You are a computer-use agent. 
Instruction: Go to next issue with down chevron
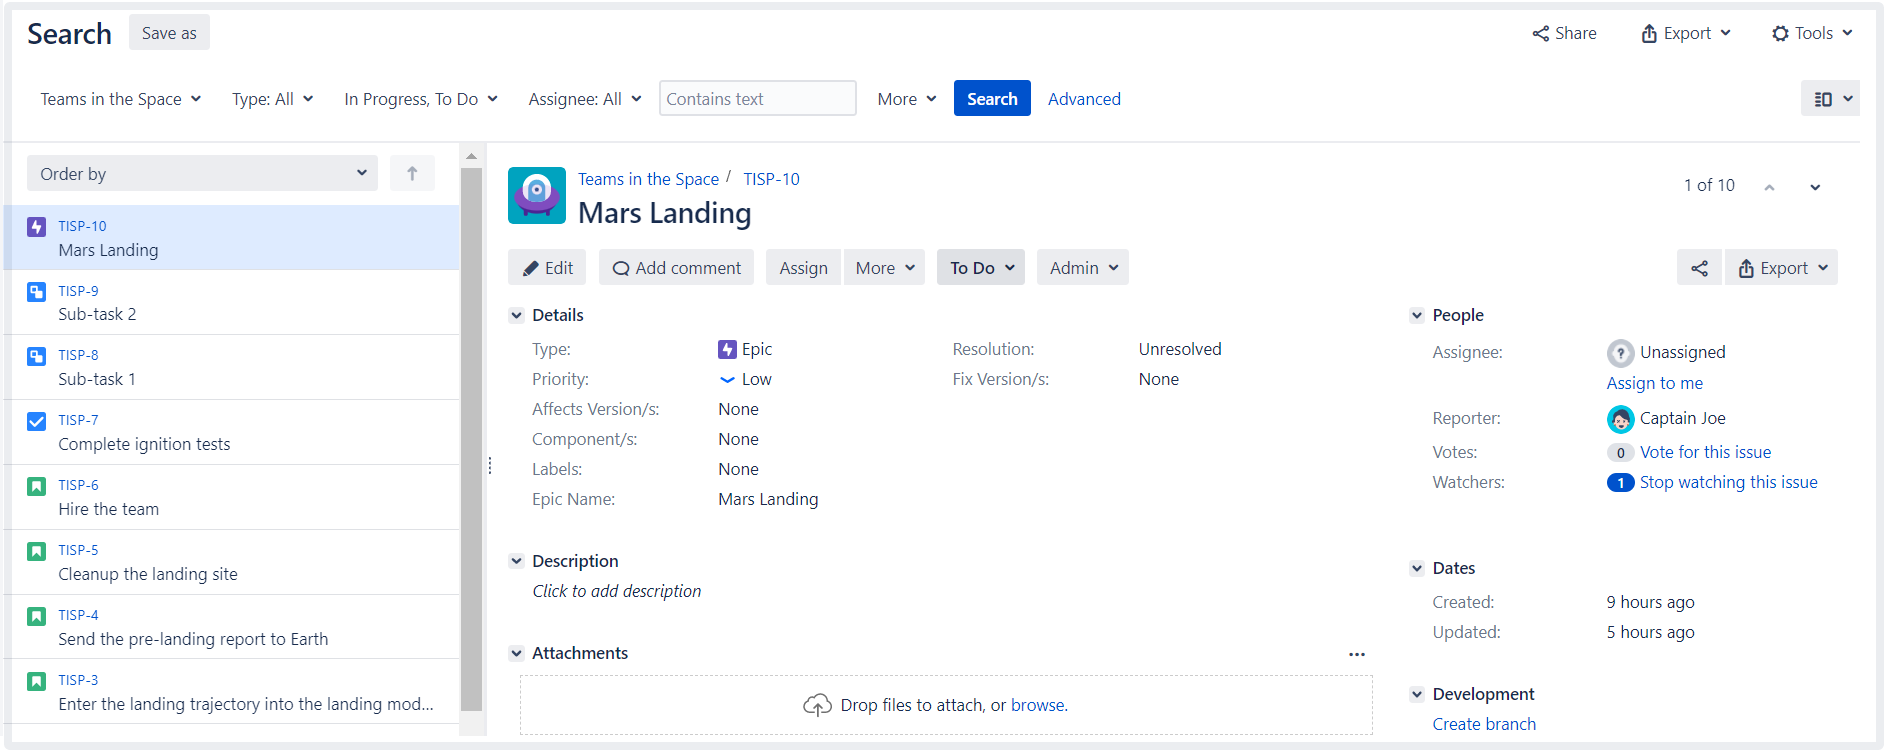[1814, 187]
